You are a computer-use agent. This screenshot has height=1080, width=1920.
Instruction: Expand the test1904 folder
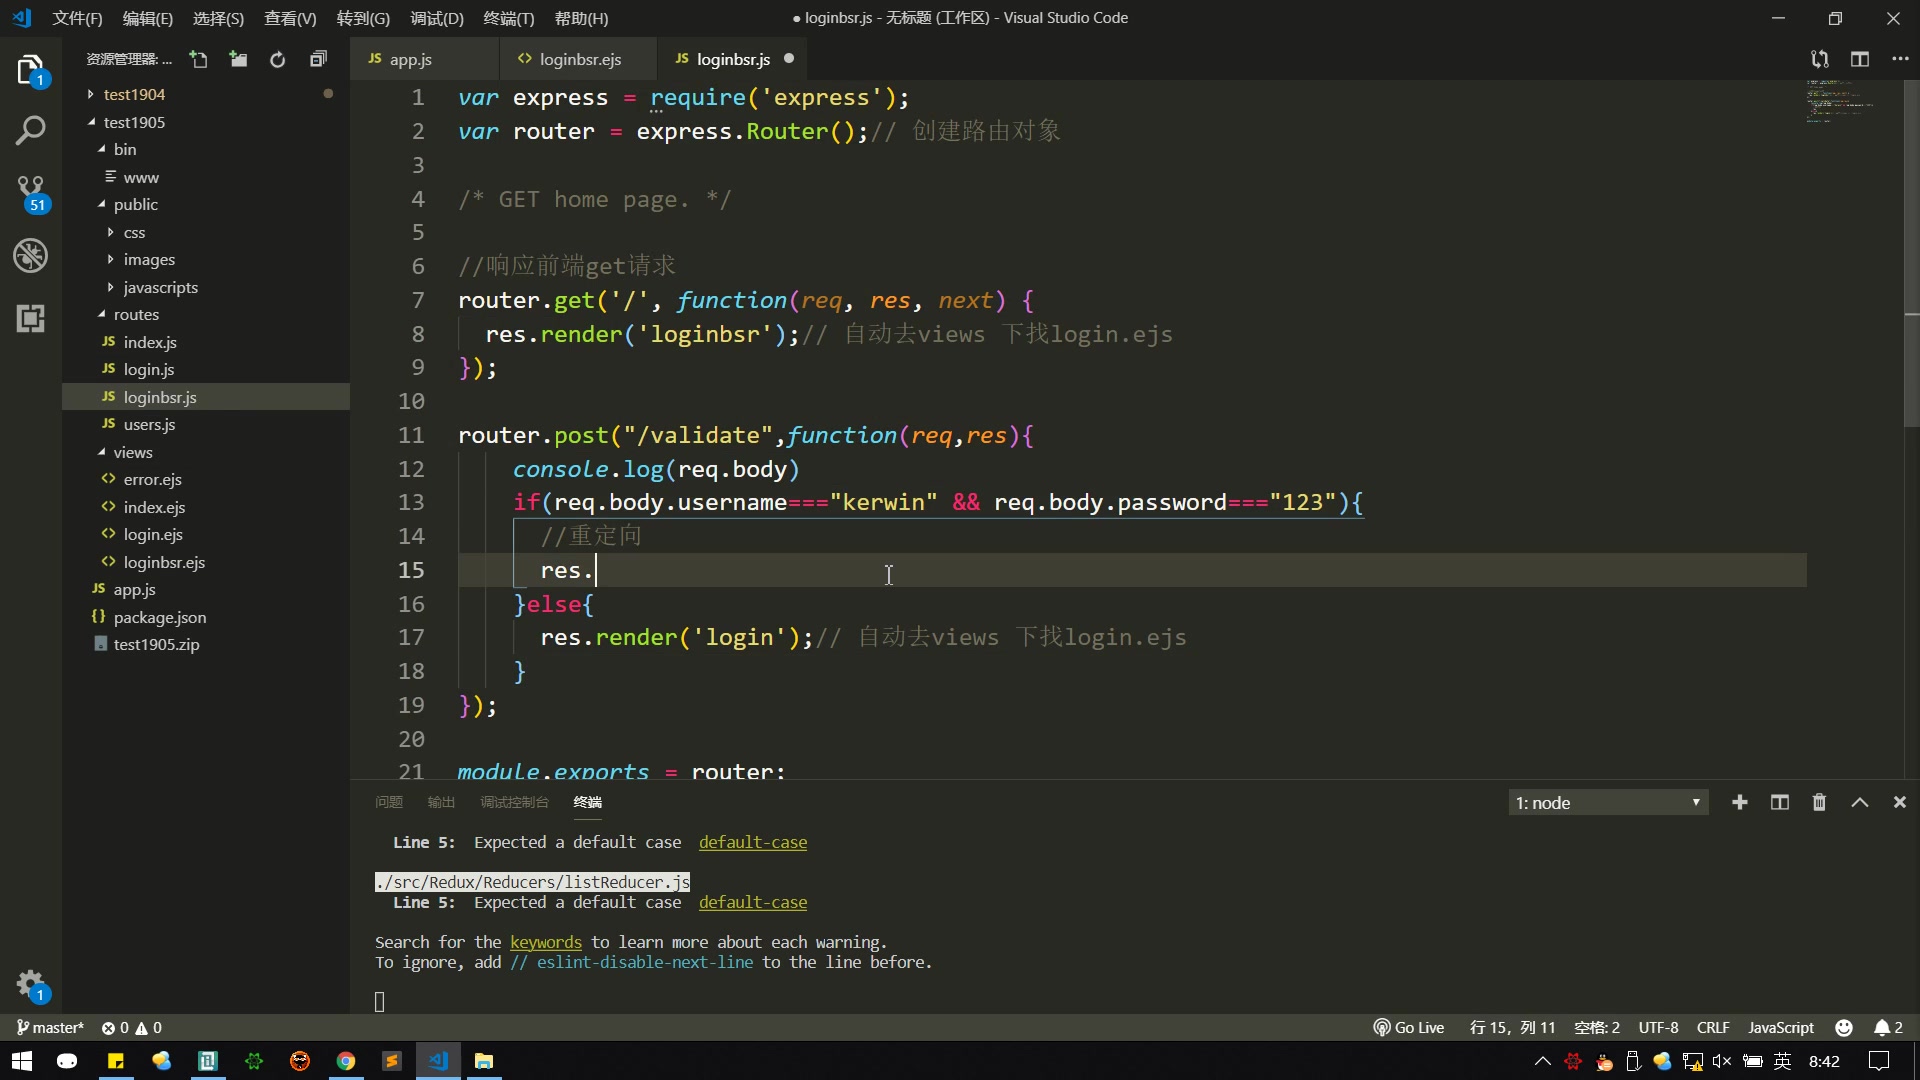click(134, 94)
